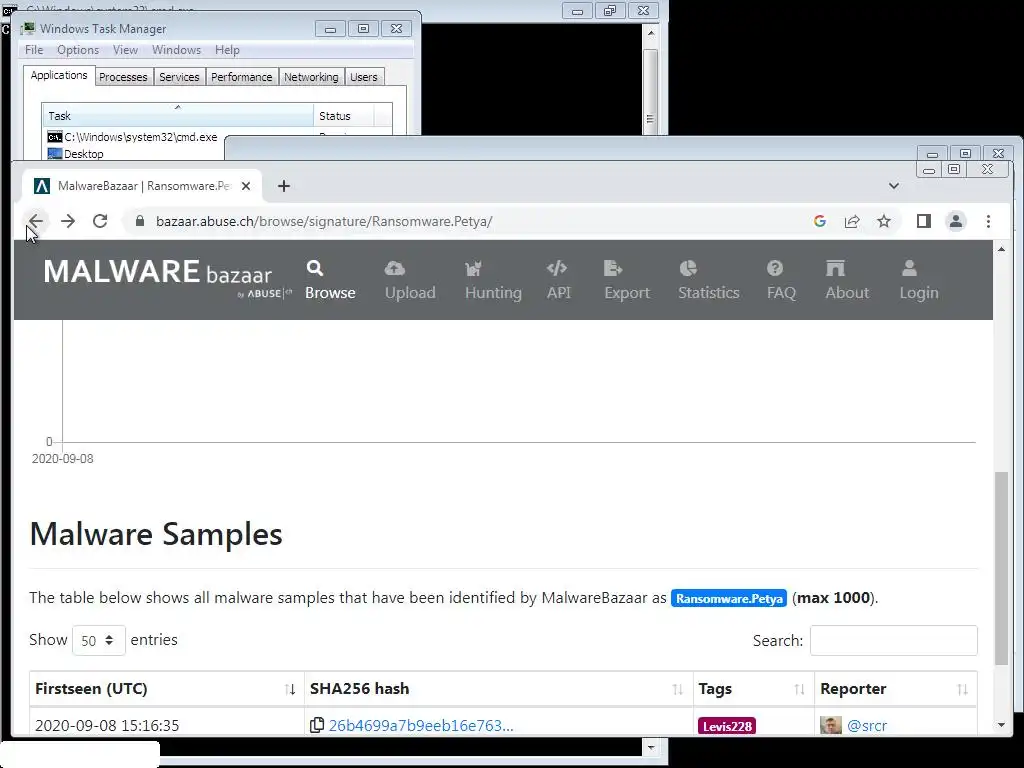1024x768 pixels.
Task: Share this page via share icon
Action: tap(852, 221)
